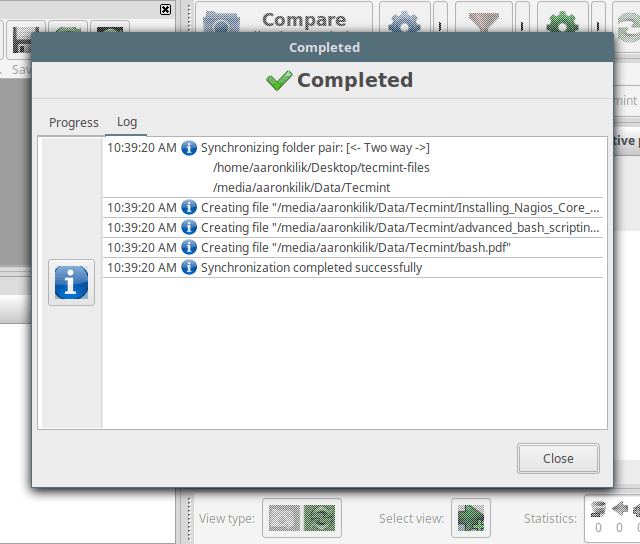Open synchronization settings green gear
This screenshot has width=640, height=544.
[x=563, y=19]
